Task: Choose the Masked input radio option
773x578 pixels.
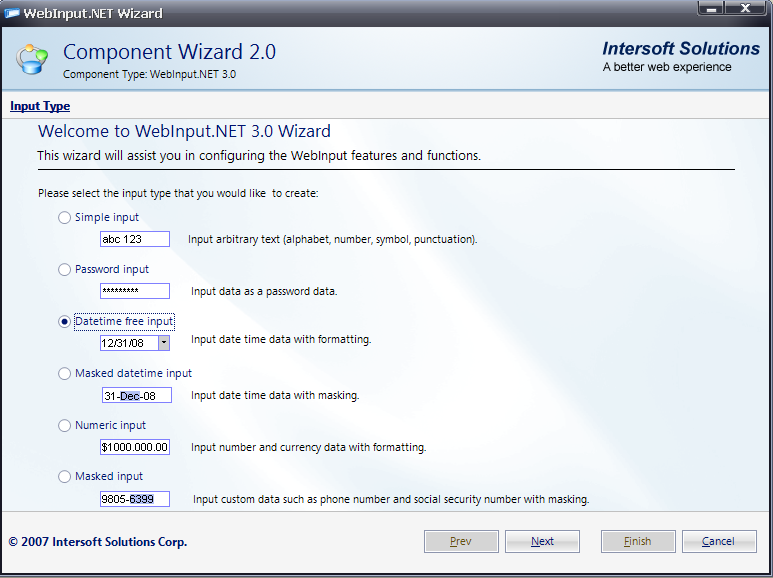Action: pyautogui.click(x=65, y=477)
